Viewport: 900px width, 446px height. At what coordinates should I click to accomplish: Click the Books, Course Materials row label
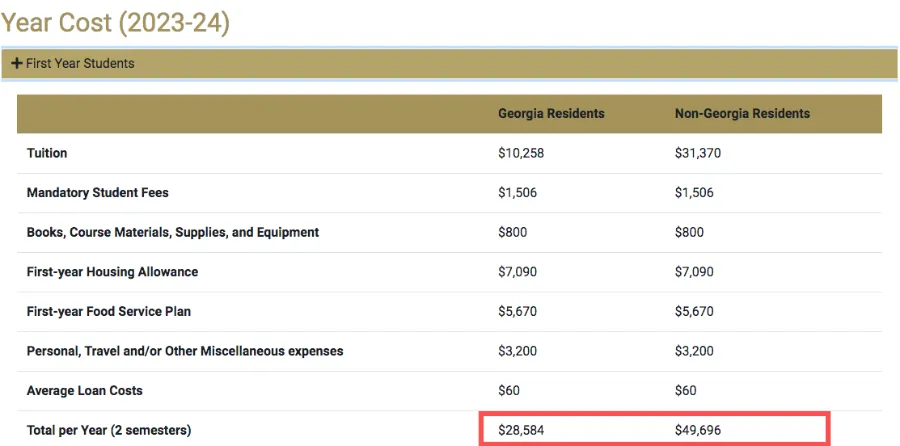pos(173,232)
